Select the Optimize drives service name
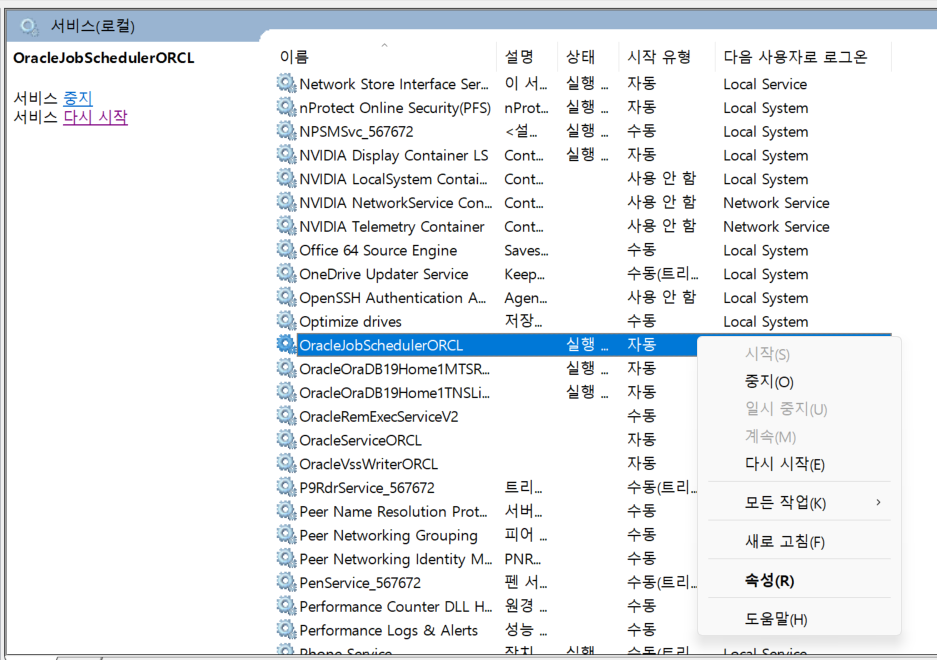The image size is (937, 660). coord(350,322)
